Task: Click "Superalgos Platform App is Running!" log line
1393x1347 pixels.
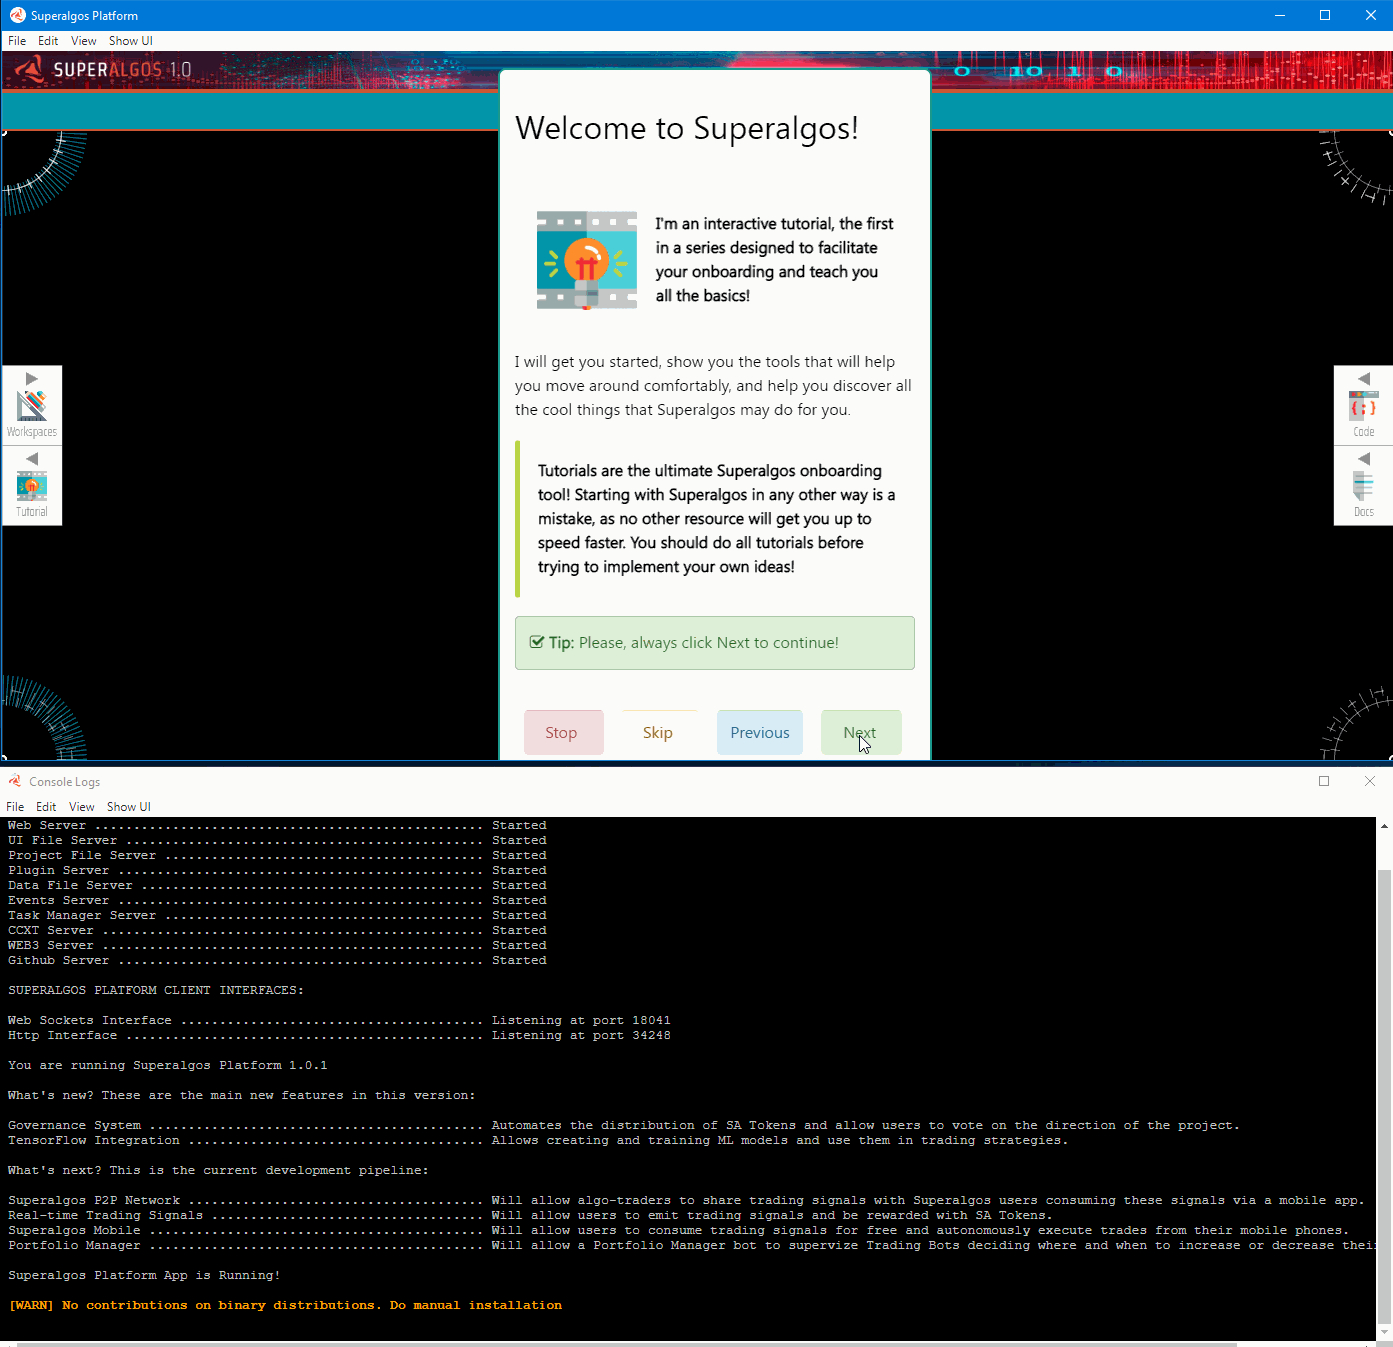Action: 144,1275
